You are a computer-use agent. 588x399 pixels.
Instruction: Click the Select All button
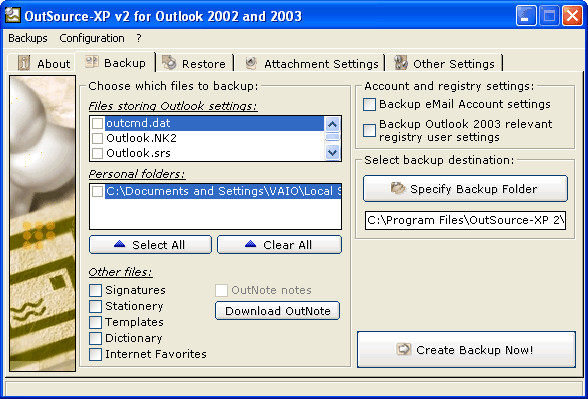[x=150, y=244]
